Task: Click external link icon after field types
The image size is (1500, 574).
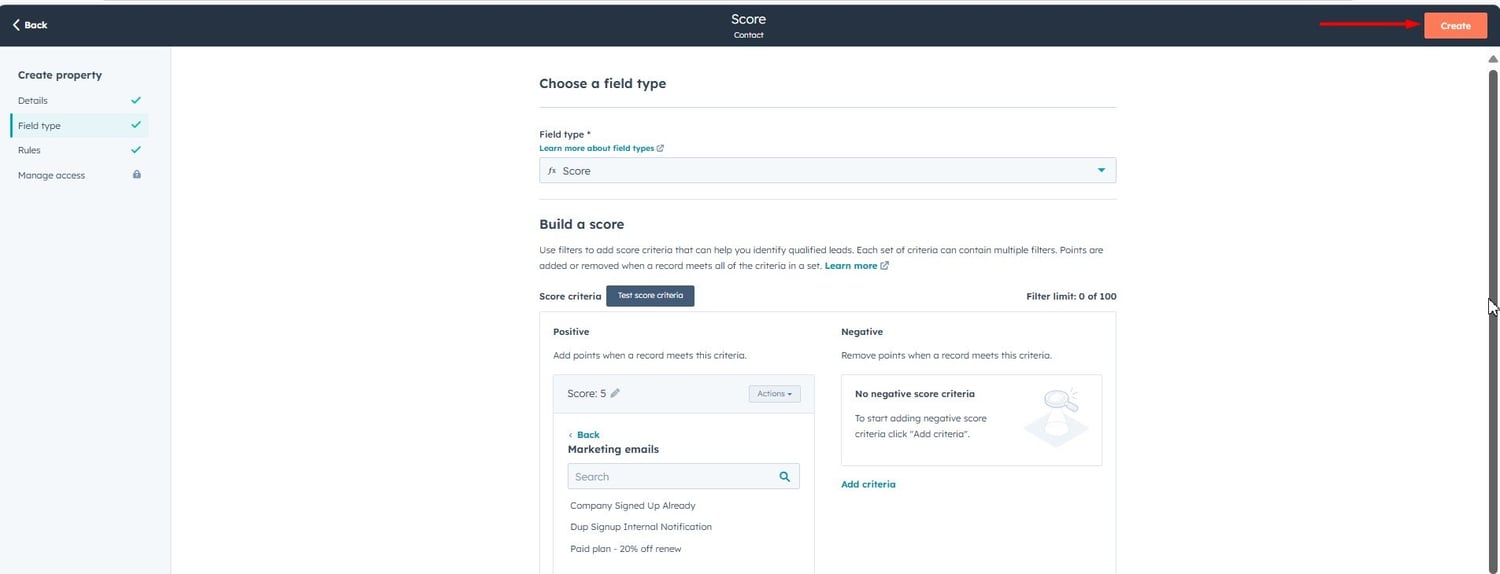Action: coord(660,148)
